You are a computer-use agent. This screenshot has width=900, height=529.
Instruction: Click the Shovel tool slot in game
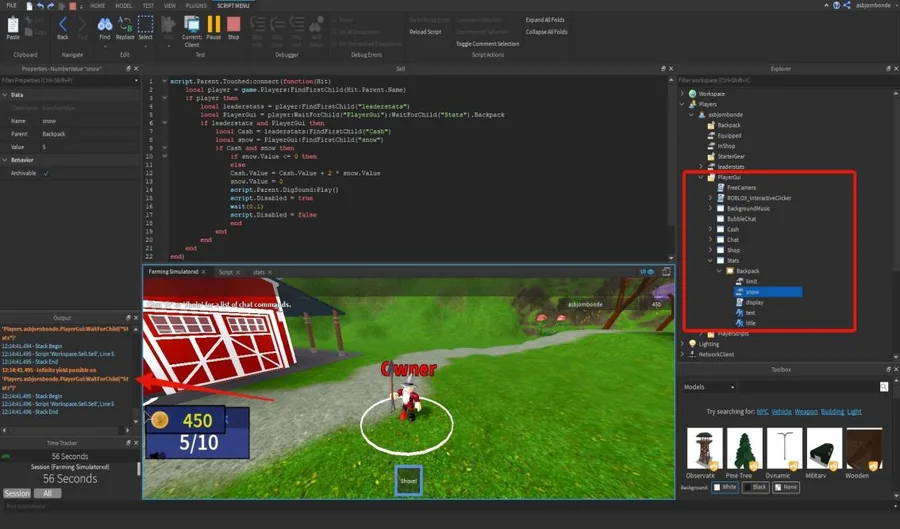[x=409, y=480]
